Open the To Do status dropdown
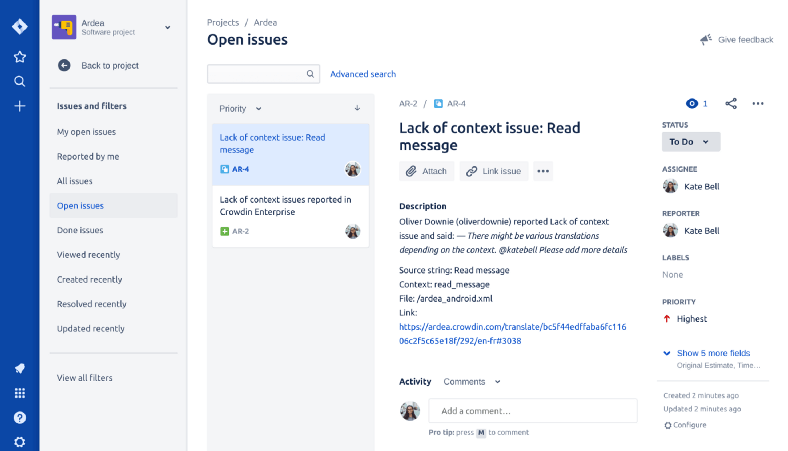 (691, 142)
